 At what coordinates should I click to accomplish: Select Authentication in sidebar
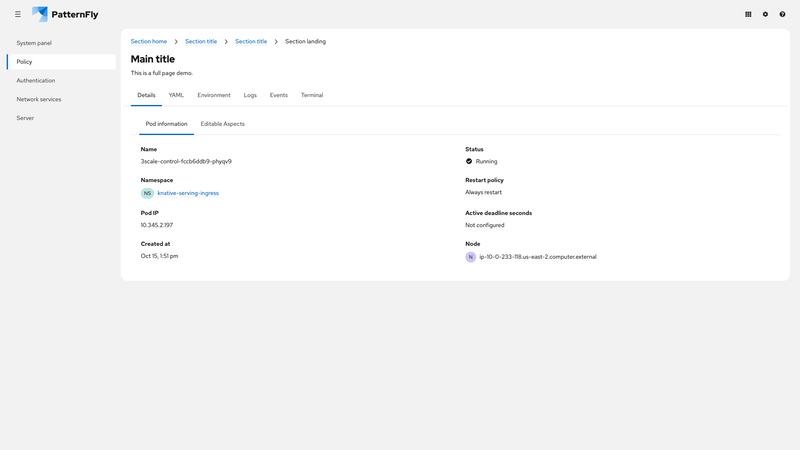61,81
